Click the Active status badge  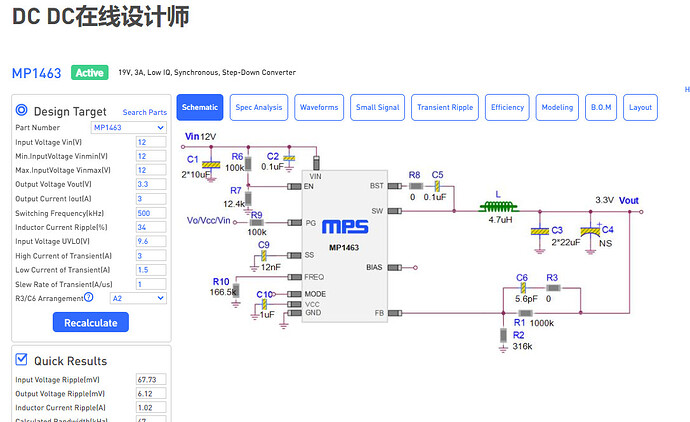[x=90, y=73]
